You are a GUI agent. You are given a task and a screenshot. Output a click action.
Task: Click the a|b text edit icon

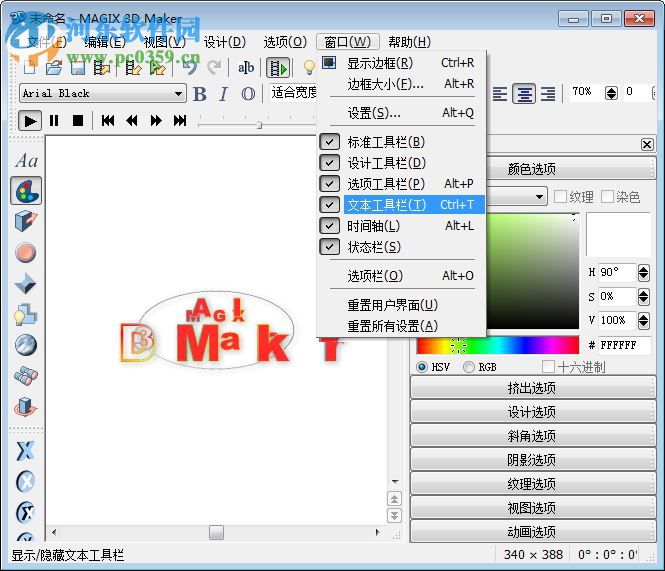(x=246, y=67)
